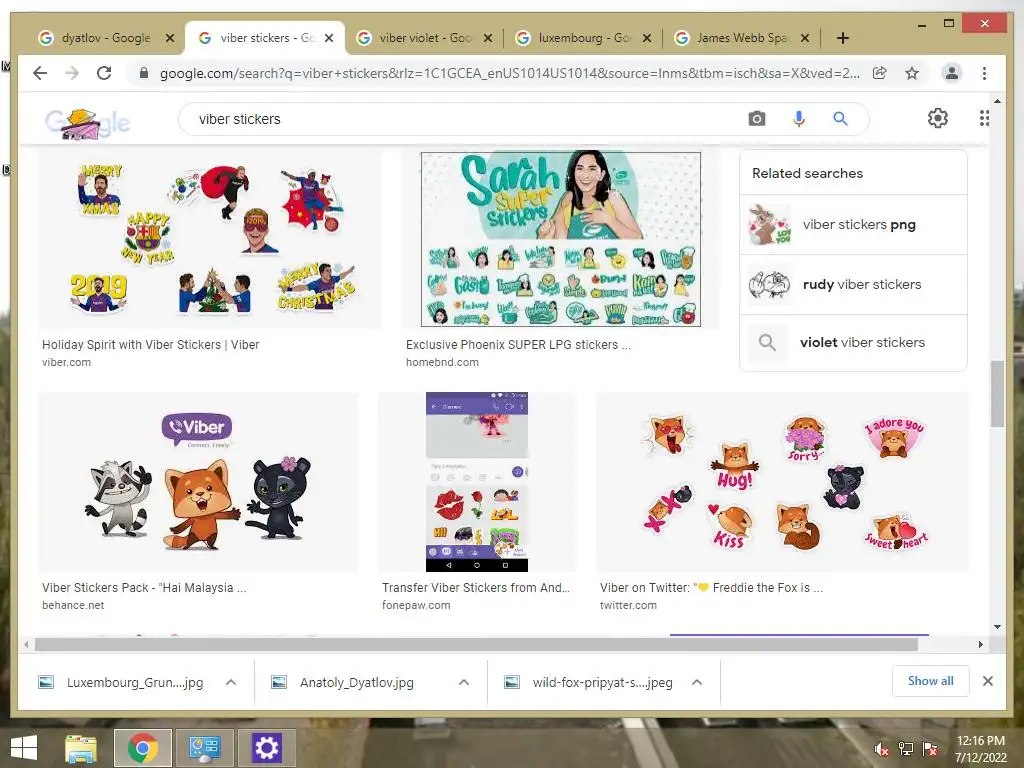
Task: Open network tray icon
Action: (x=906, y=749)
